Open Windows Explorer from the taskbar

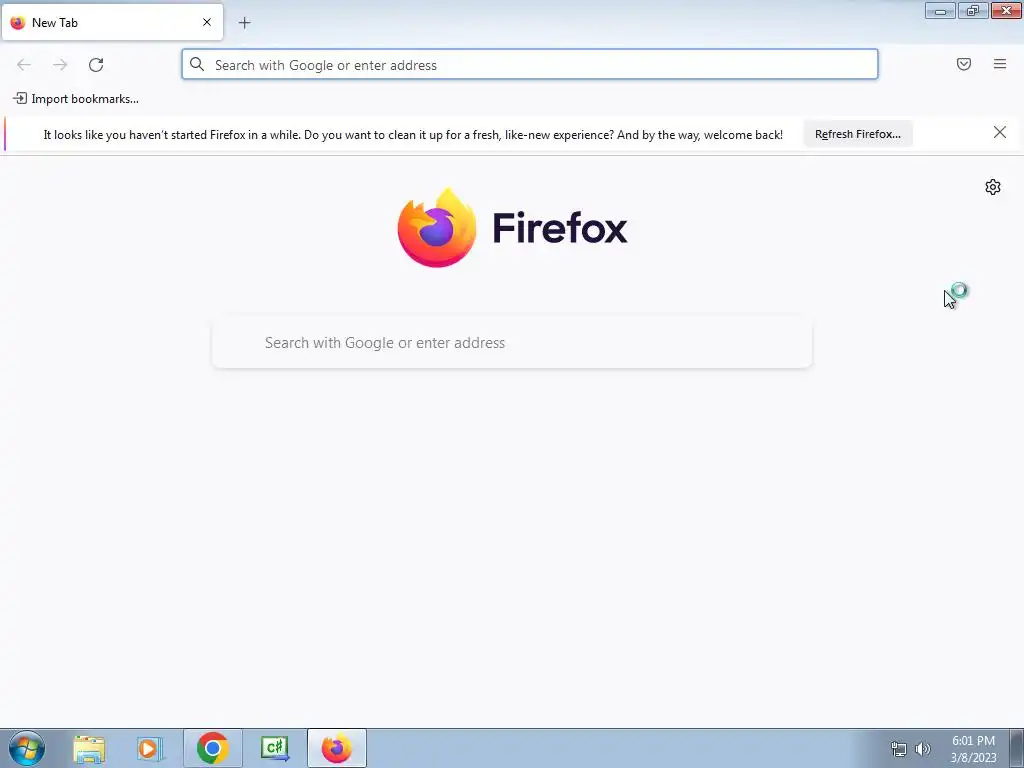pyautogui.click(x=89, y=748)
